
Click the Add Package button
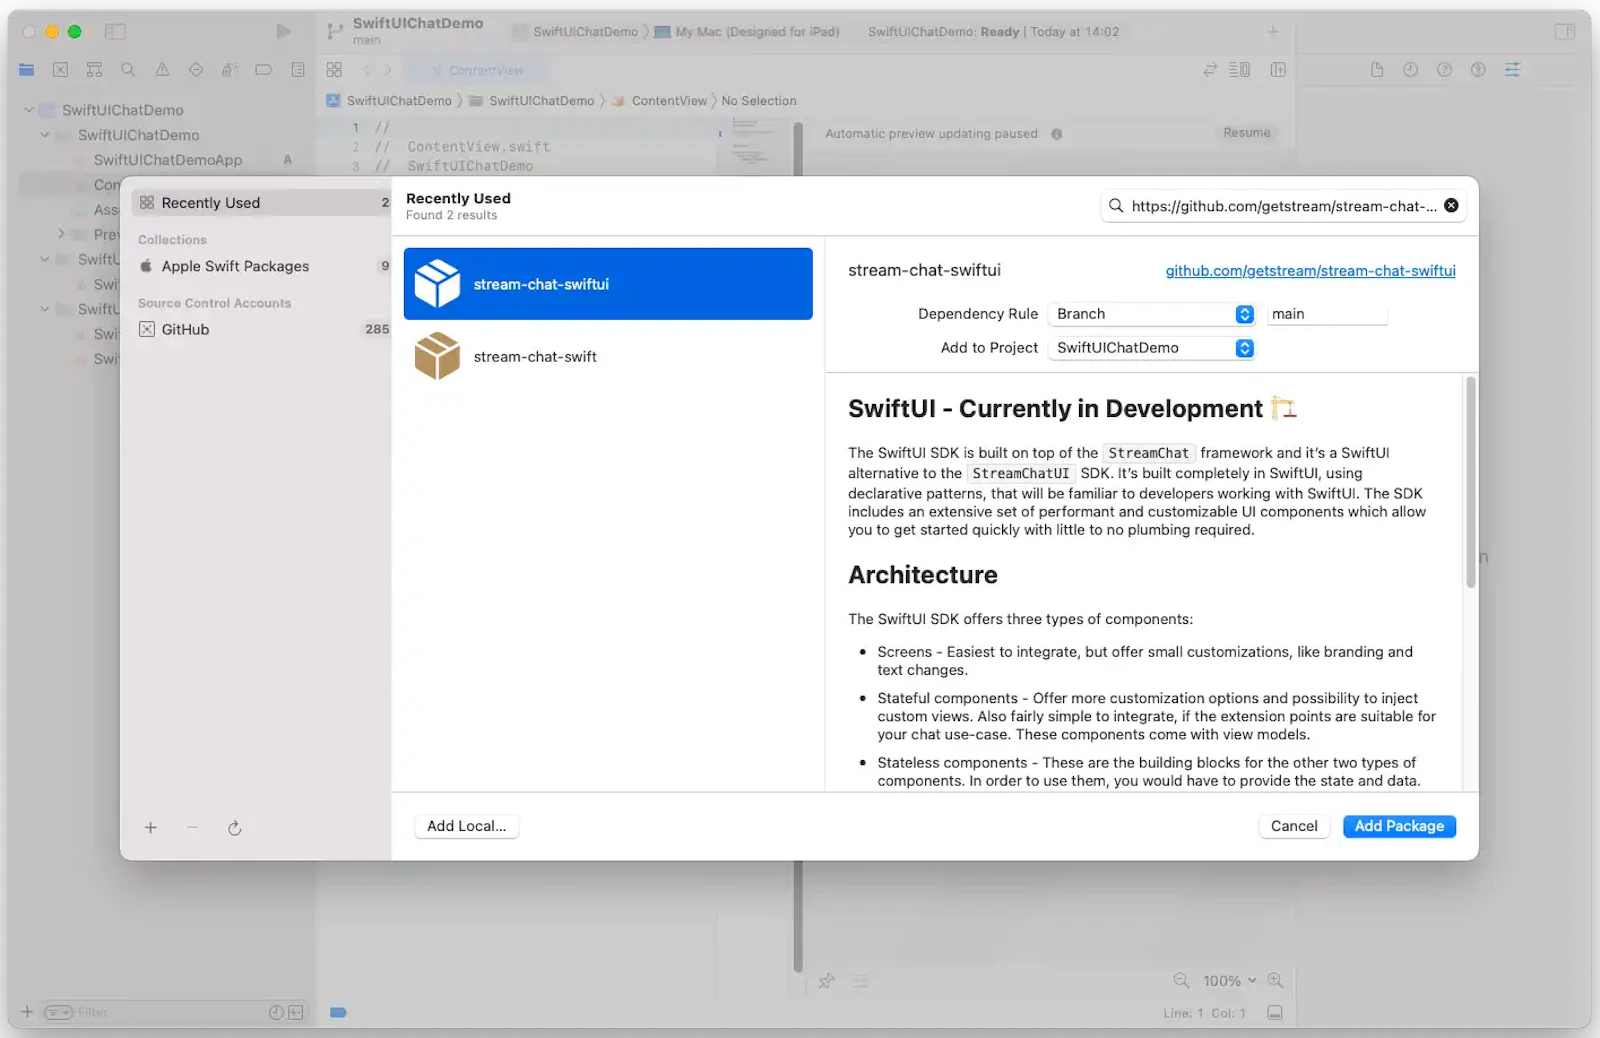[x=1399, y=826]
